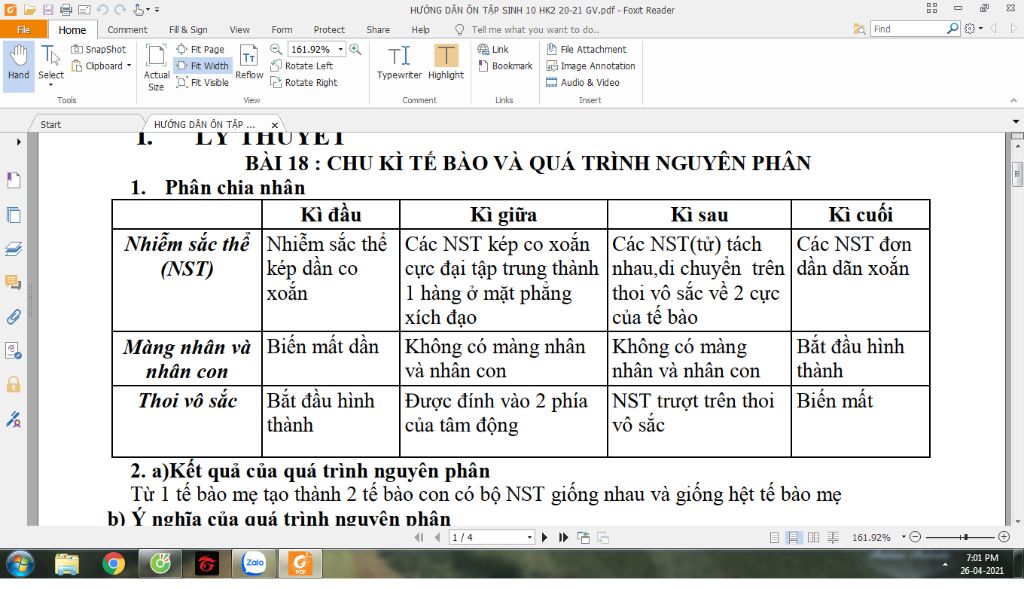This screenshot has height=589, width=1024.
Task: Collapse the ribbon with the chevron
Action: (1014, 101)
